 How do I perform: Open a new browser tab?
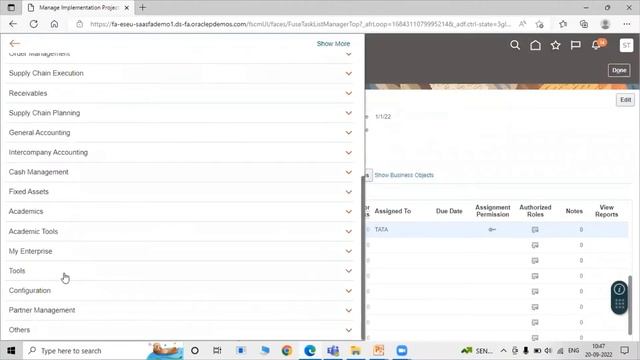[x=142, y=7]
